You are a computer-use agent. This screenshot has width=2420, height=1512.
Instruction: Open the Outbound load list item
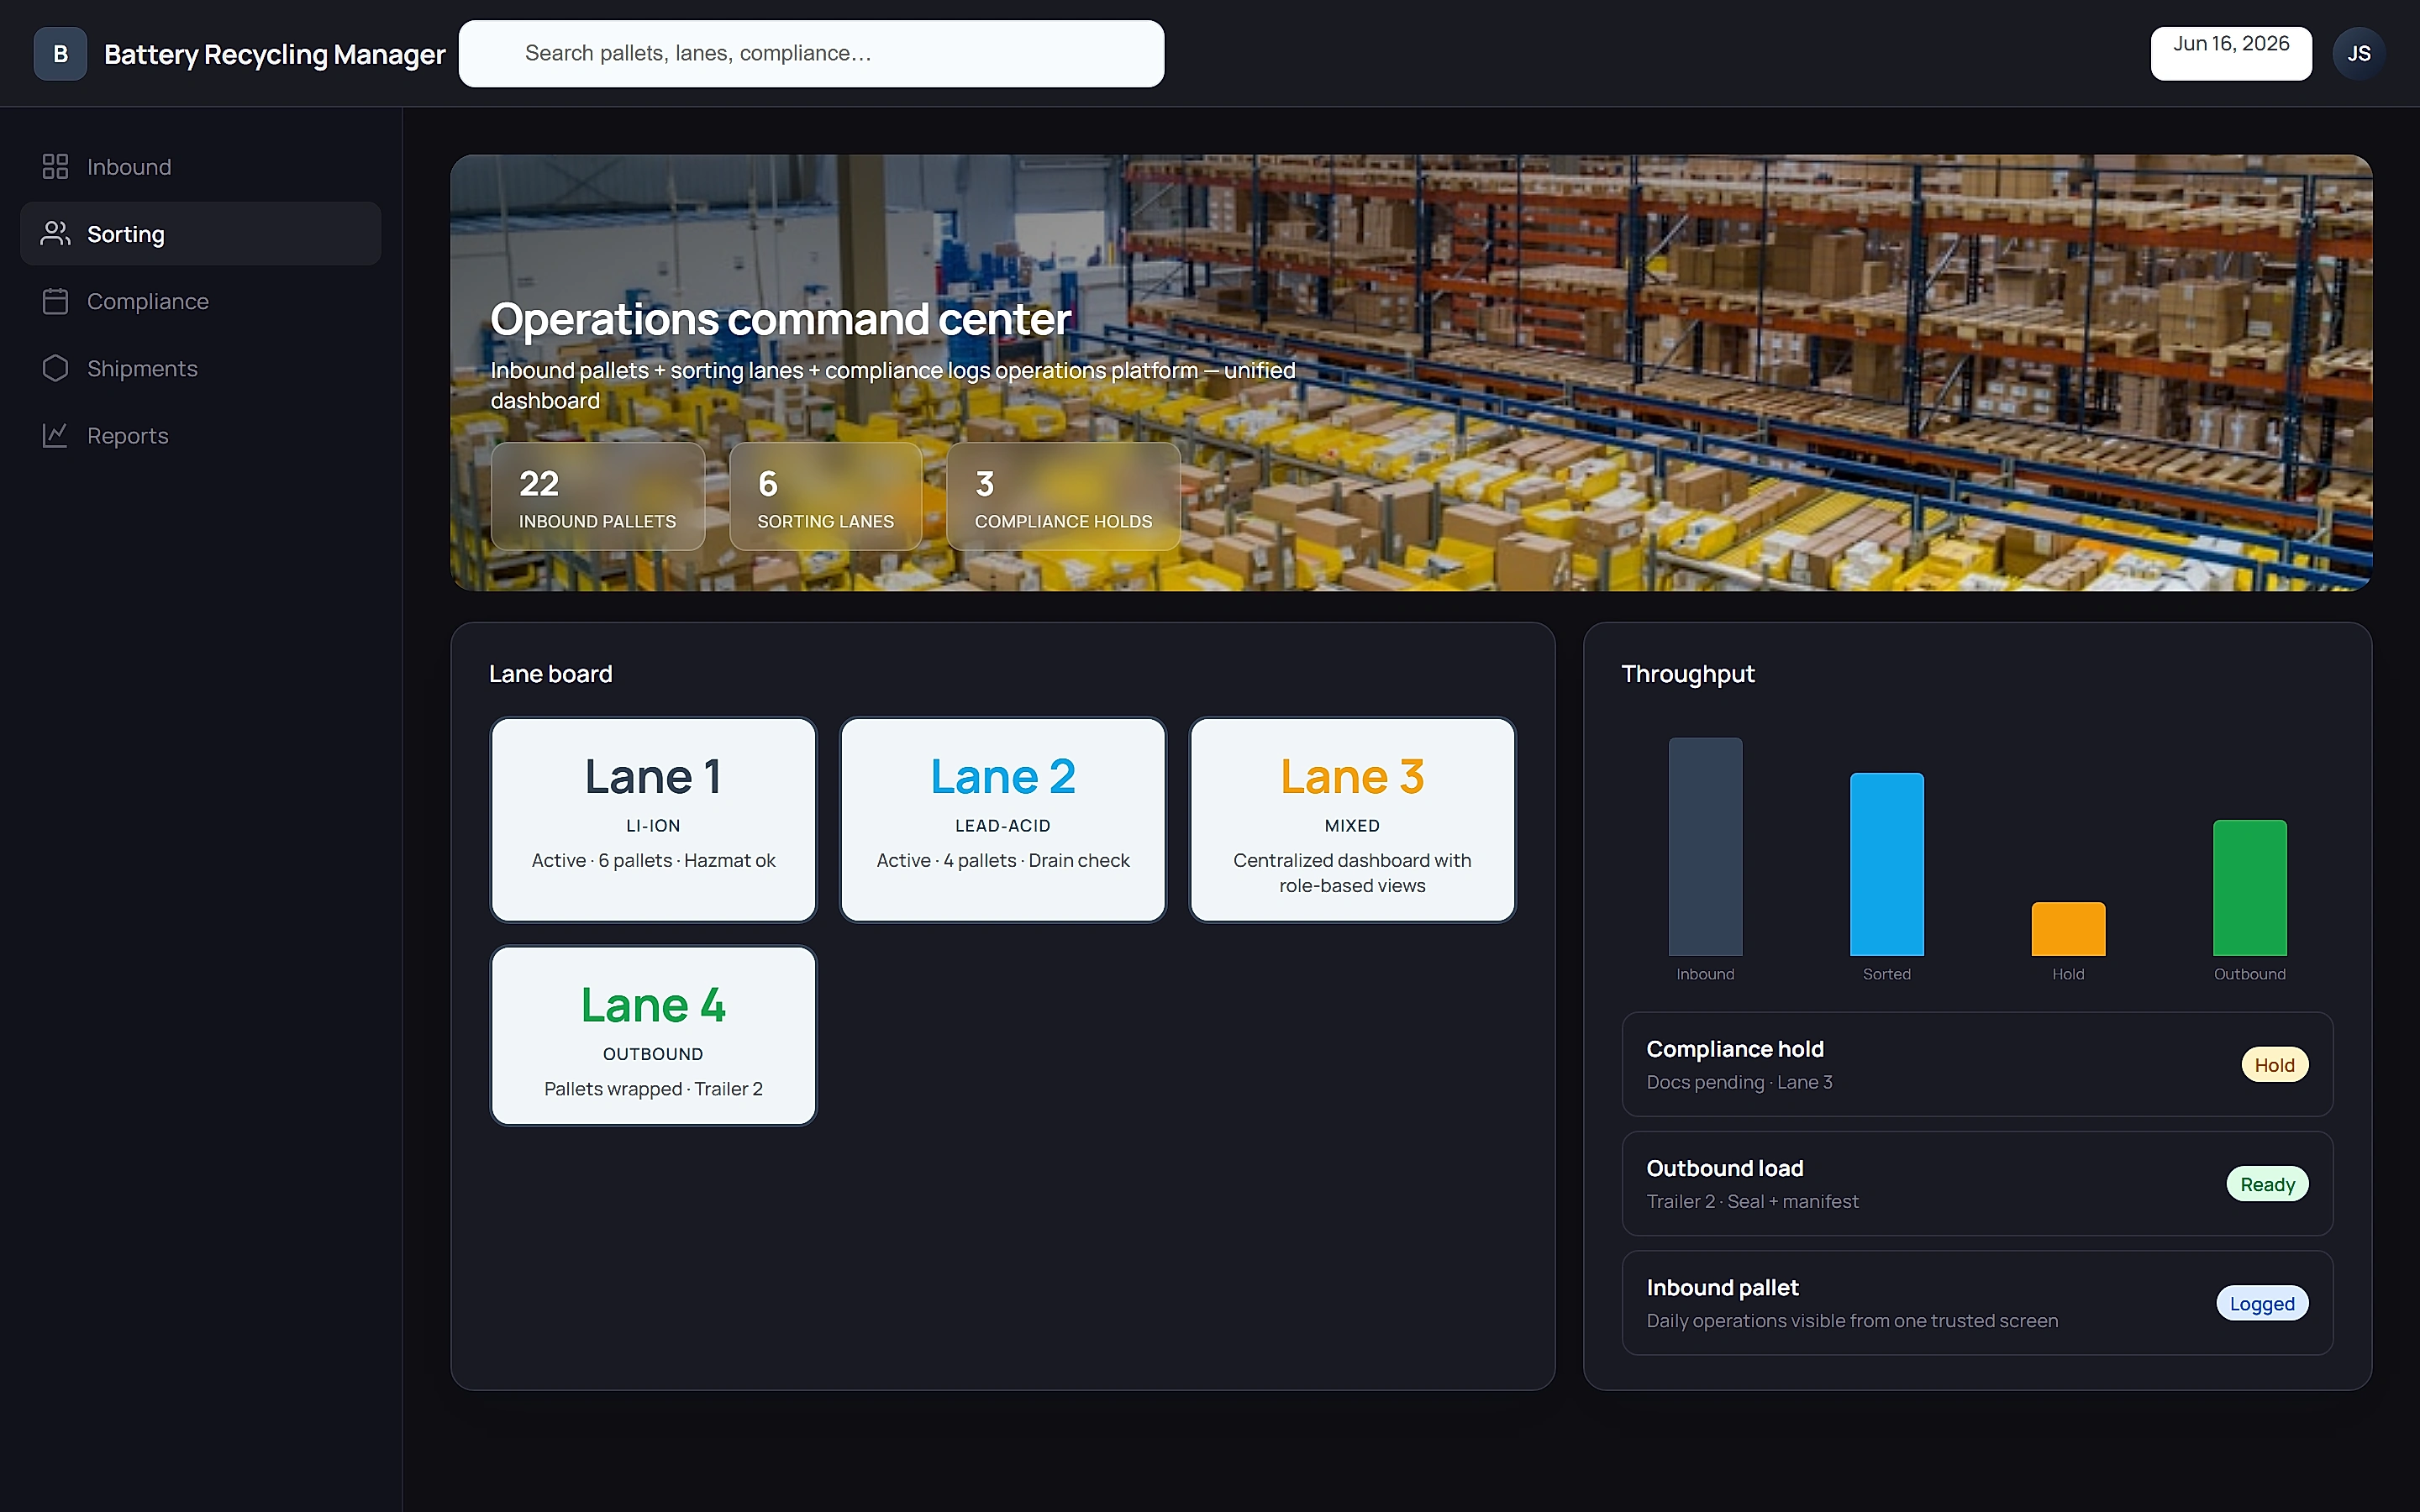pos(1977,1184)
